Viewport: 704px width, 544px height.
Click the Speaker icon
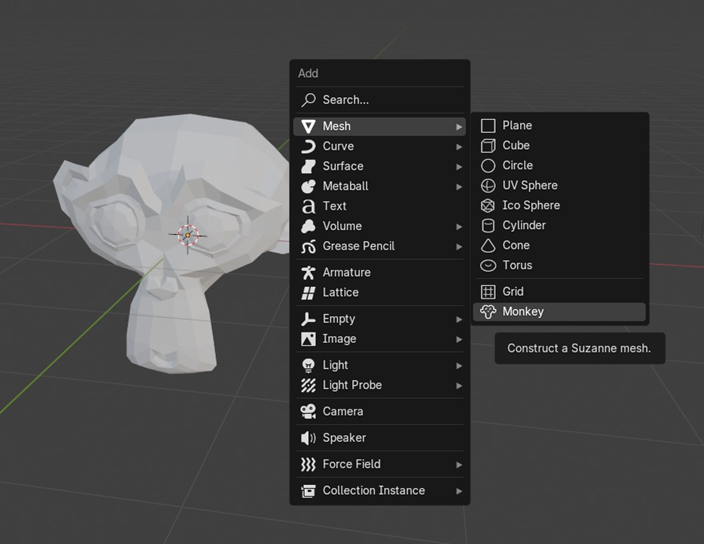pyautogui.click(x=308, y=438)
